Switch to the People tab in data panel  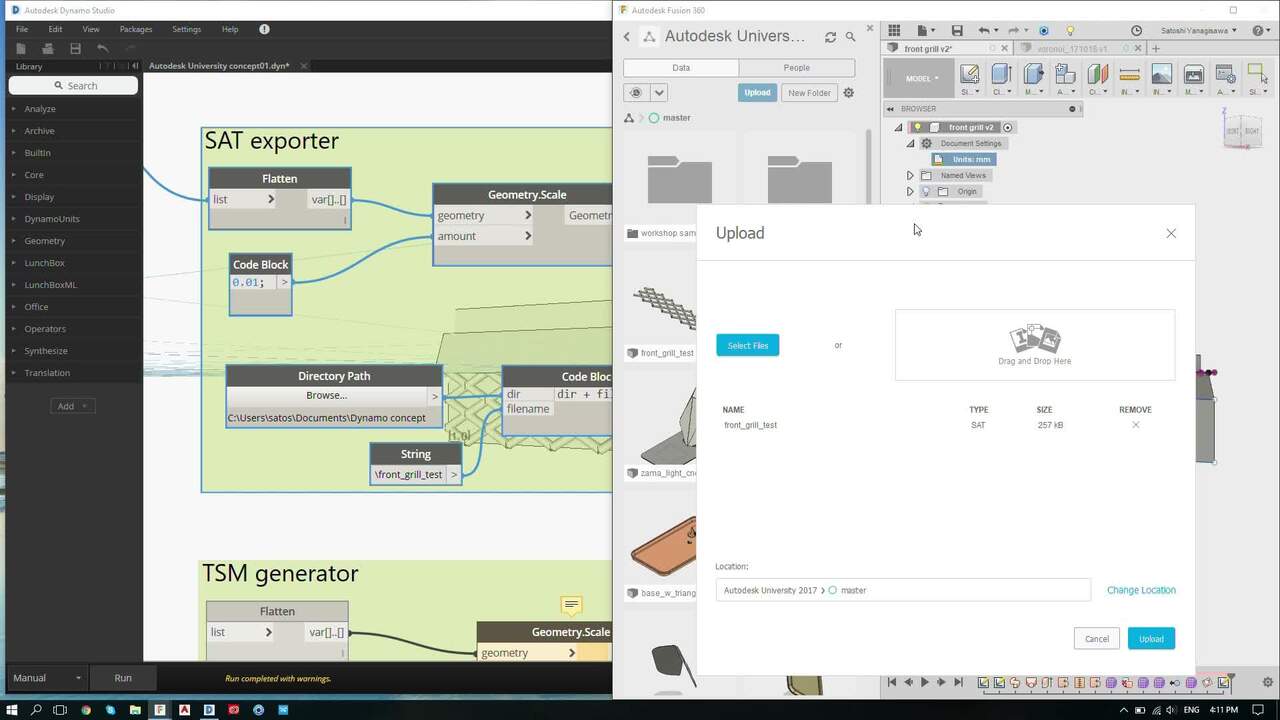(x=797, y=68)
